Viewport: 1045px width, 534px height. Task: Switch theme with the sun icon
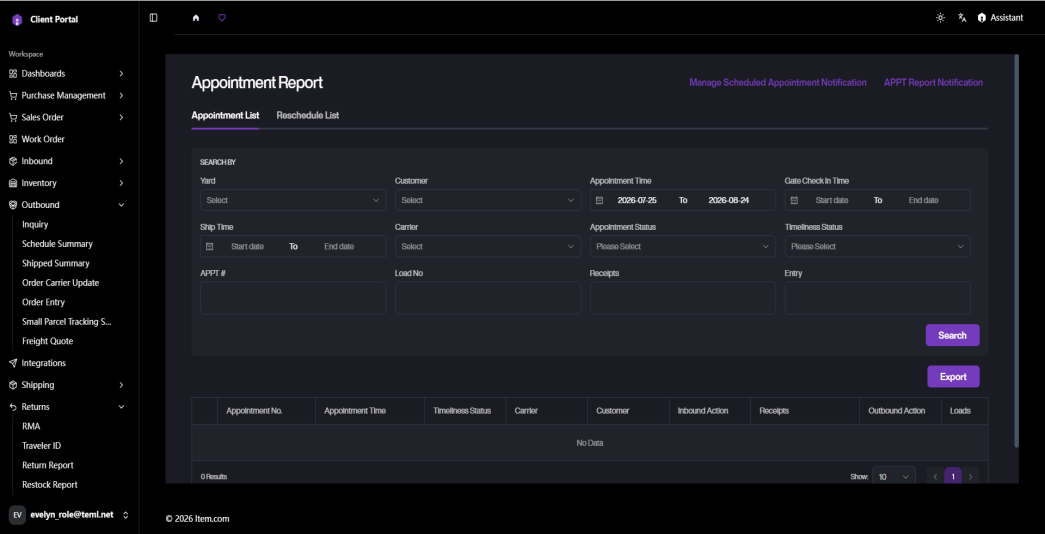tap(940, 18)
